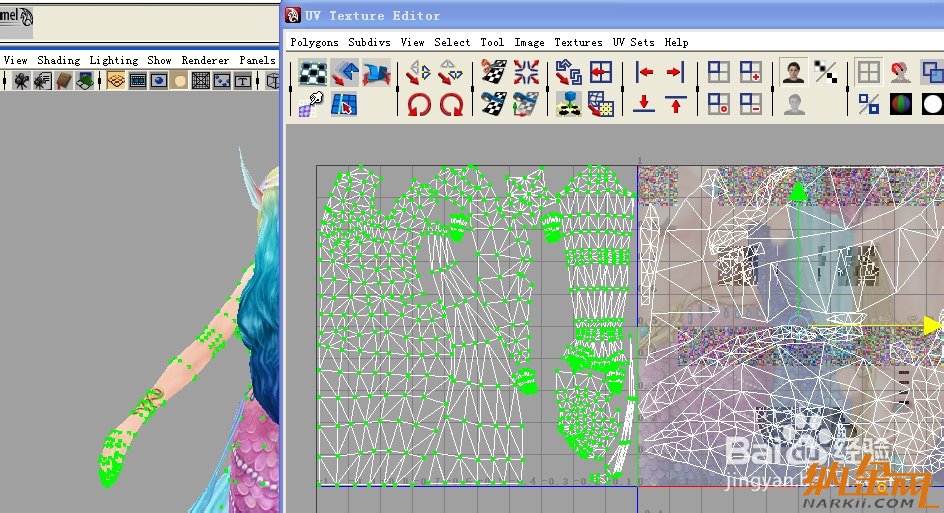Image resolution: width=944 pixels, height=513 pixels.
Task: Sew selected UV edges together
Action: click(494, 104)
